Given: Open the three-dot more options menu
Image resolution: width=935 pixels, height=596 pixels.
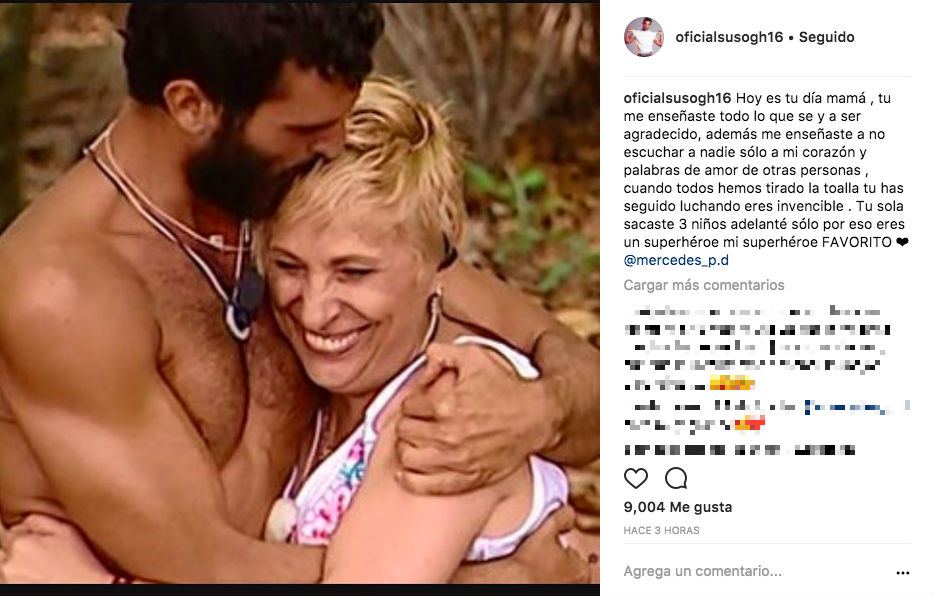Looking at the screenshot, I should (903, 573).
